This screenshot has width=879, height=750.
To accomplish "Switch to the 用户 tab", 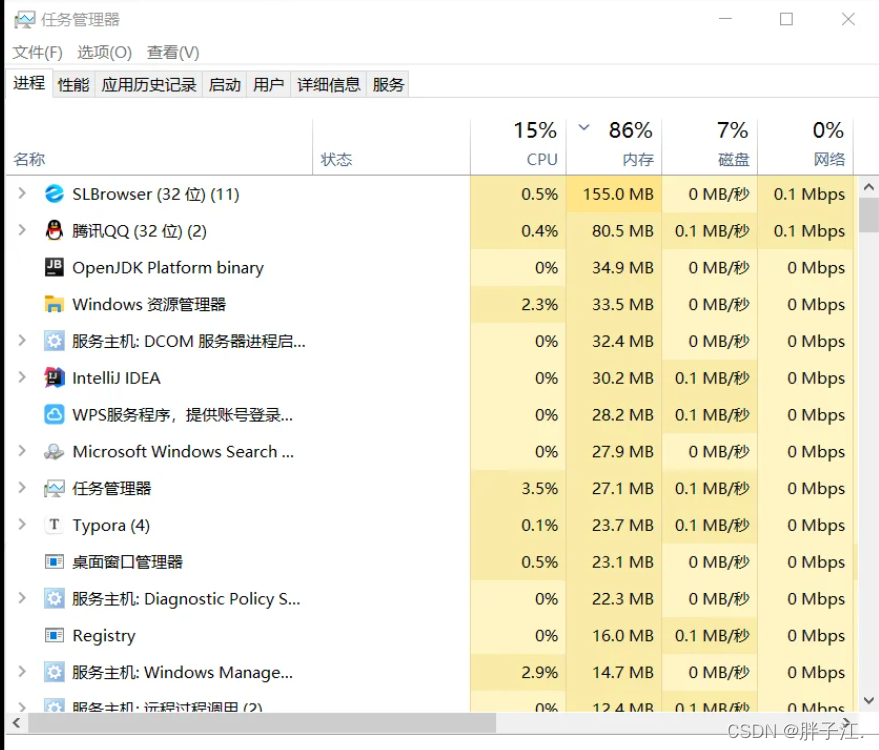I will pos(269,85).
